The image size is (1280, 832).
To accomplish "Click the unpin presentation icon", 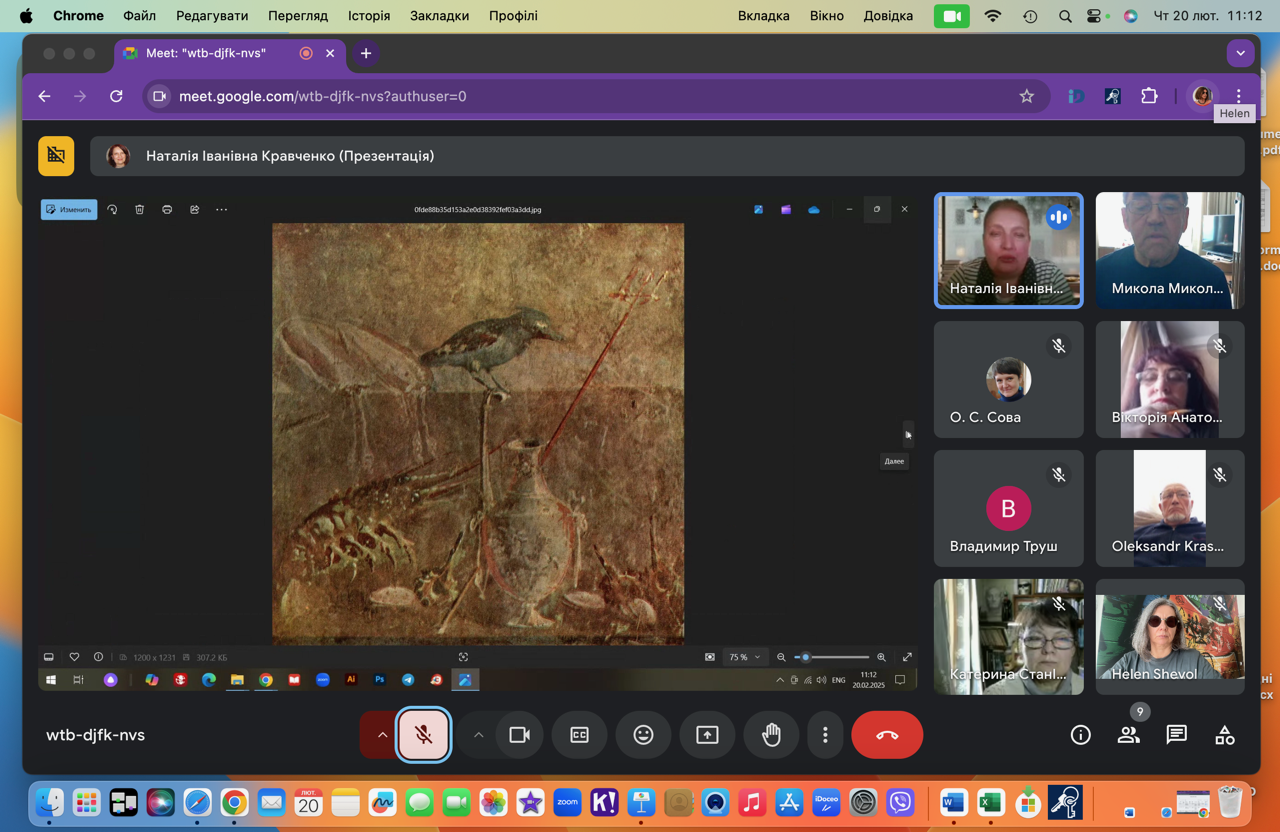I will click(x=56, y=156).
